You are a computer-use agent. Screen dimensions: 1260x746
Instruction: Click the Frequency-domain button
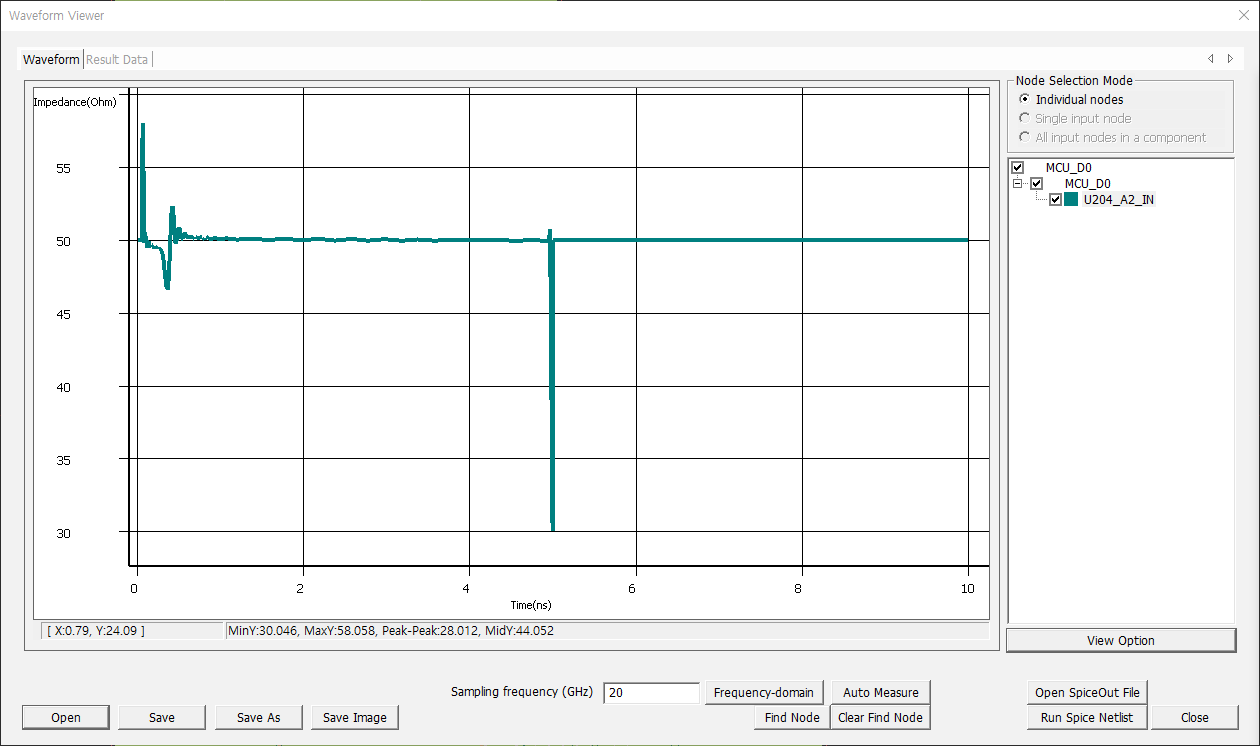(764, 693)
